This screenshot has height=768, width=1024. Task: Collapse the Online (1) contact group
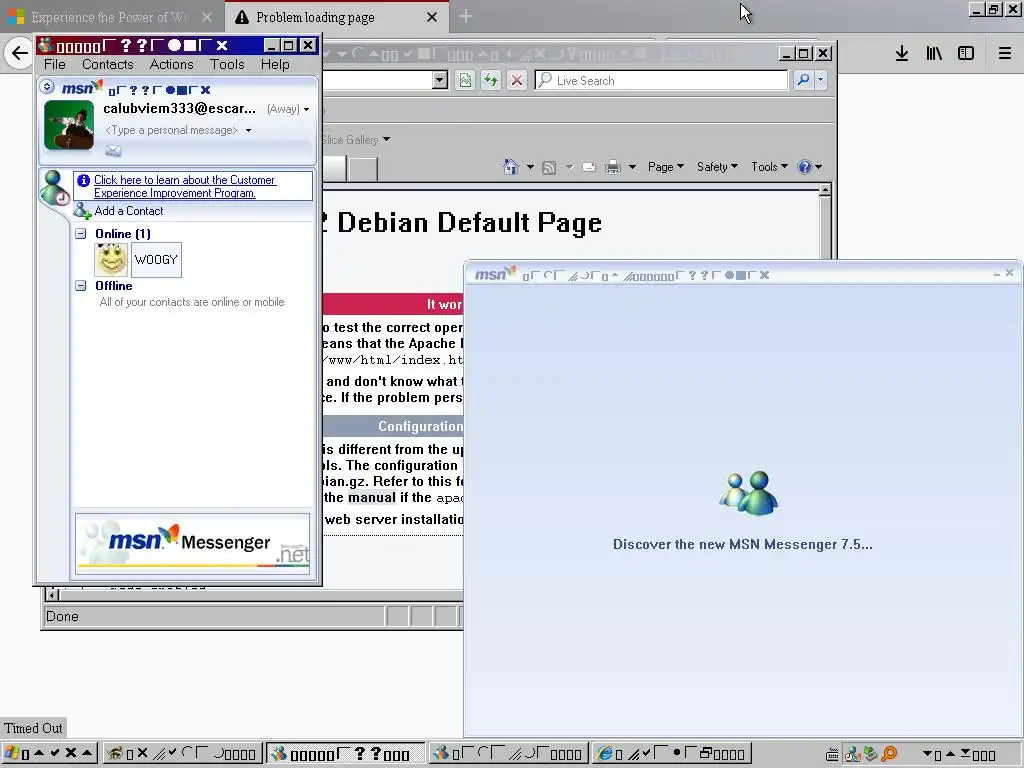click(80, 234)
